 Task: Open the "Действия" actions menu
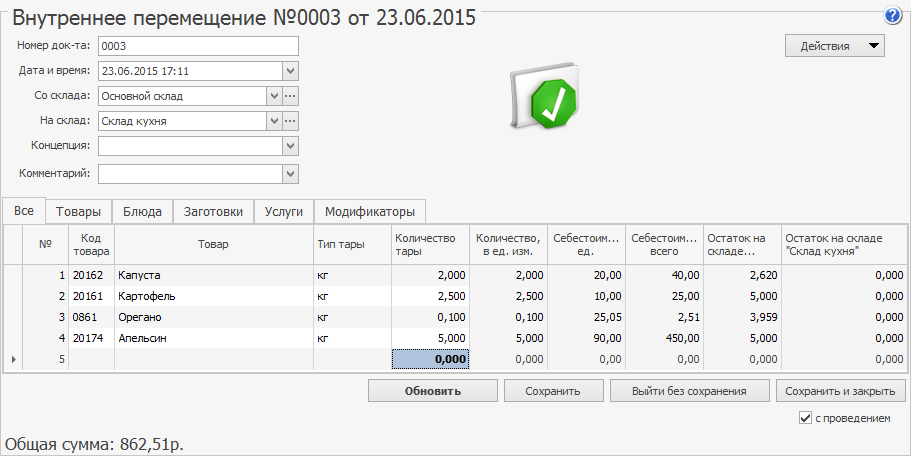pos(835,46)
